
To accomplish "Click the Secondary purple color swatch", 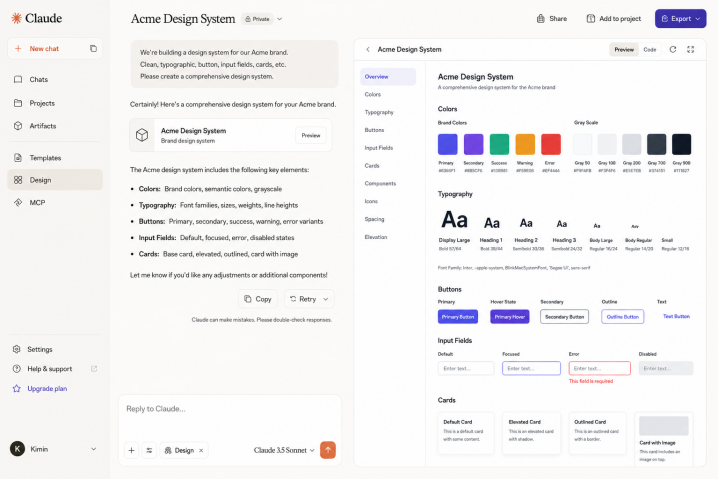I will 473,144.
